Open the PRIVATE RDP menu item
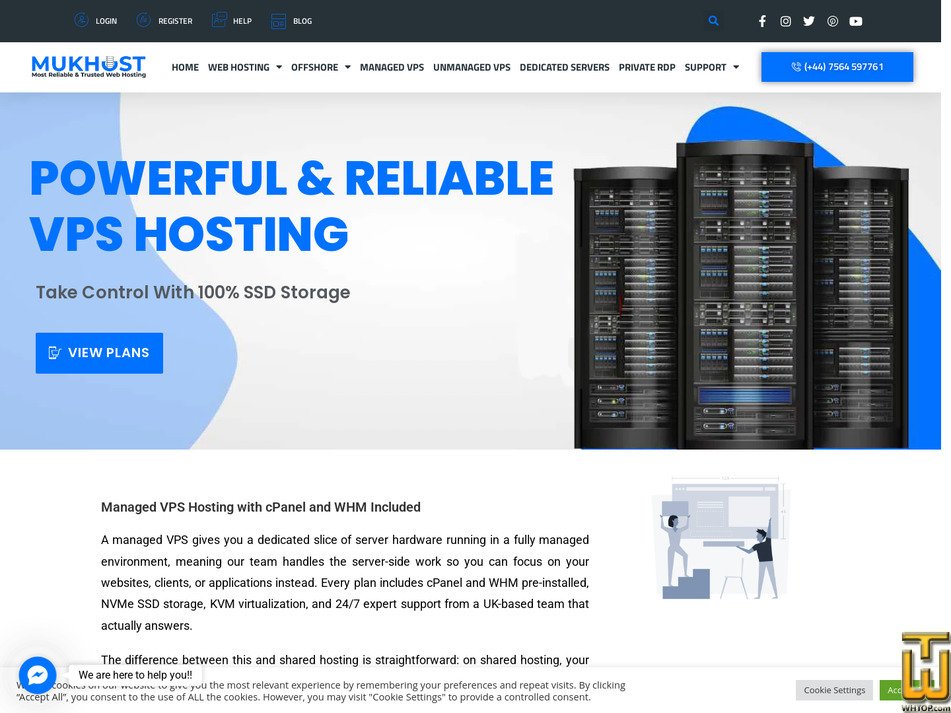951x713 pixels. (647, 67)
